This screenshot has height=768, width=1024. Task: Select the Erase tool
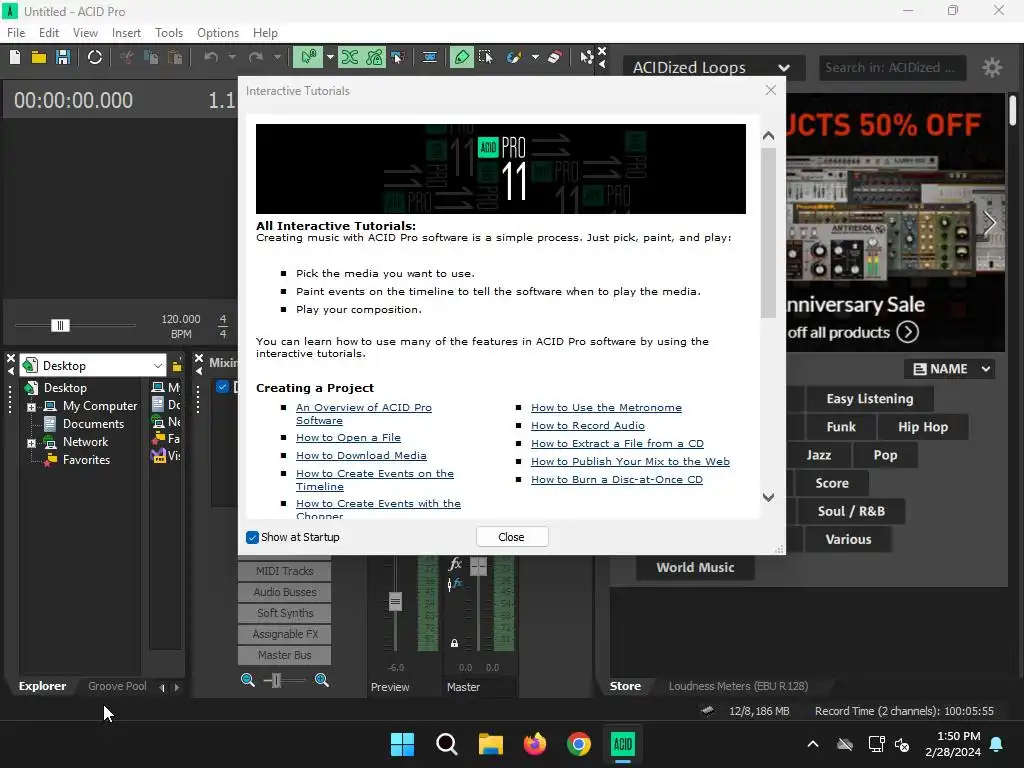[554, 57]
